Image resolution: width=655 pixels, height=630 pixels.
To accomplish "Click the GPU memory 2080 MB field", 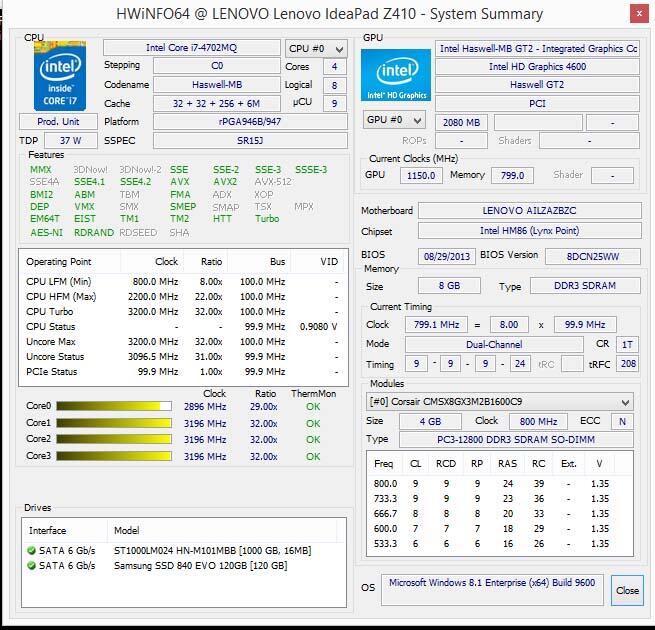I will (461, 122).
